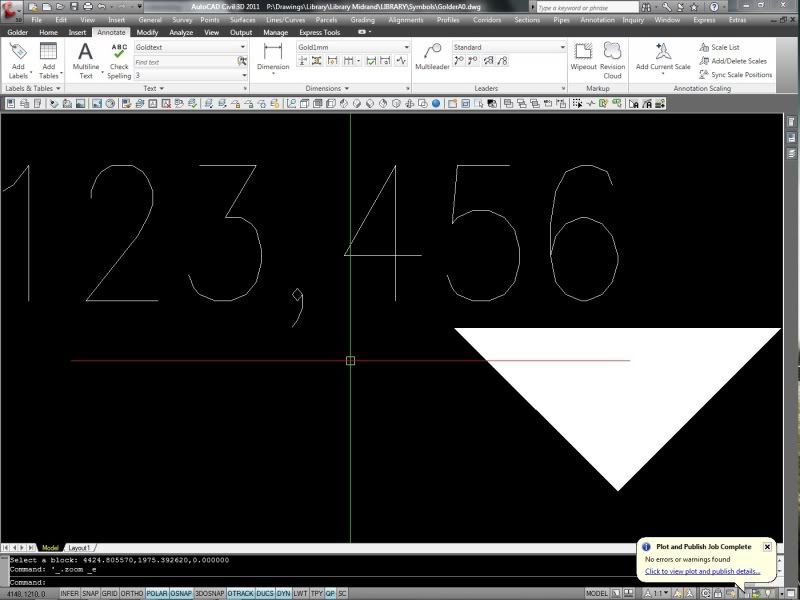Toggle 3DOSNAP in status bar
The image size is (800, 600).
(x=210, y=593)
